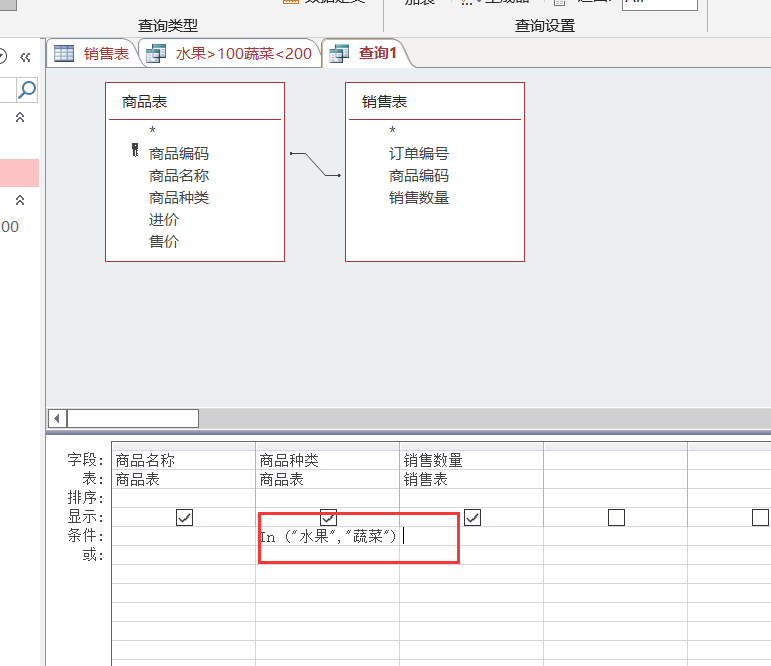The image size is (771, 666).
Task: Click the 销售表 tab table icon
Action: [x=64, y=53]
